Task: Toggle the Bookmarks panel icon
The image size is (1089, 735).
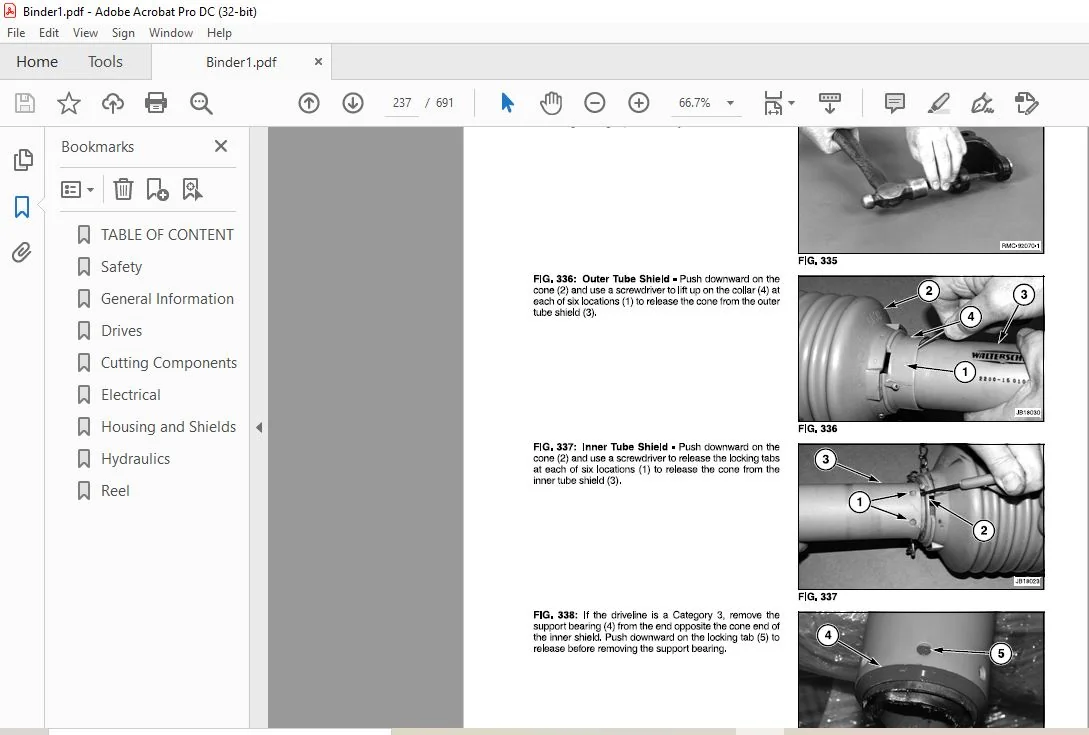Action: pyautogui.click(x=22, y=206)
